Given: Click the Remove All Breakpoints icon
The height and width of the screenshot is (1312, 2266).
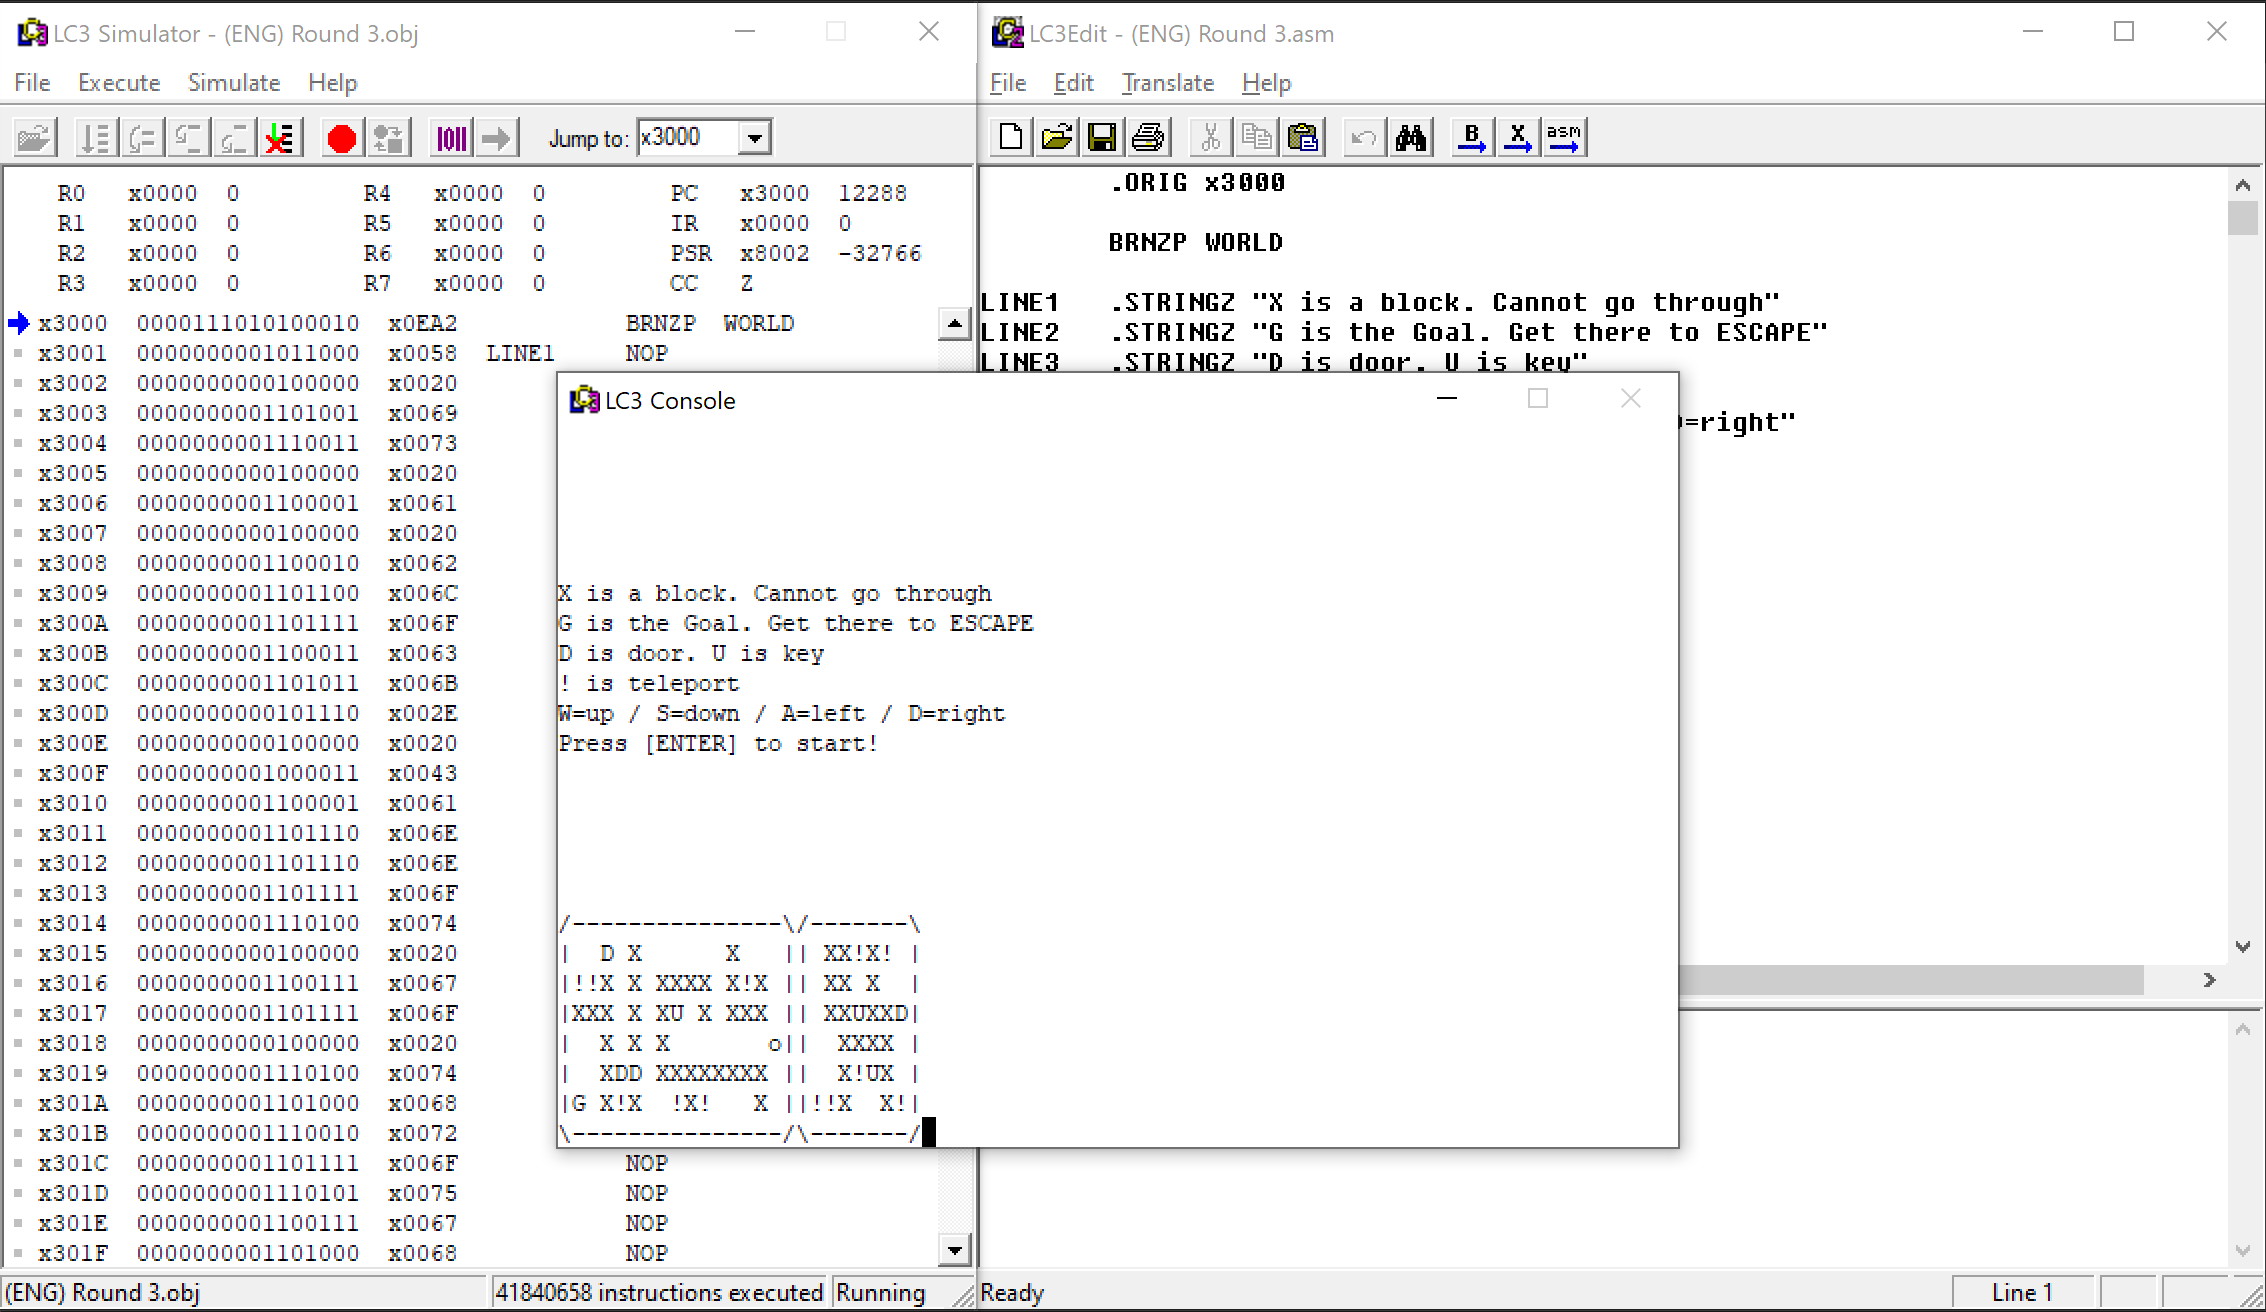Looking at the screenshot, I should [x=281, y=138].
